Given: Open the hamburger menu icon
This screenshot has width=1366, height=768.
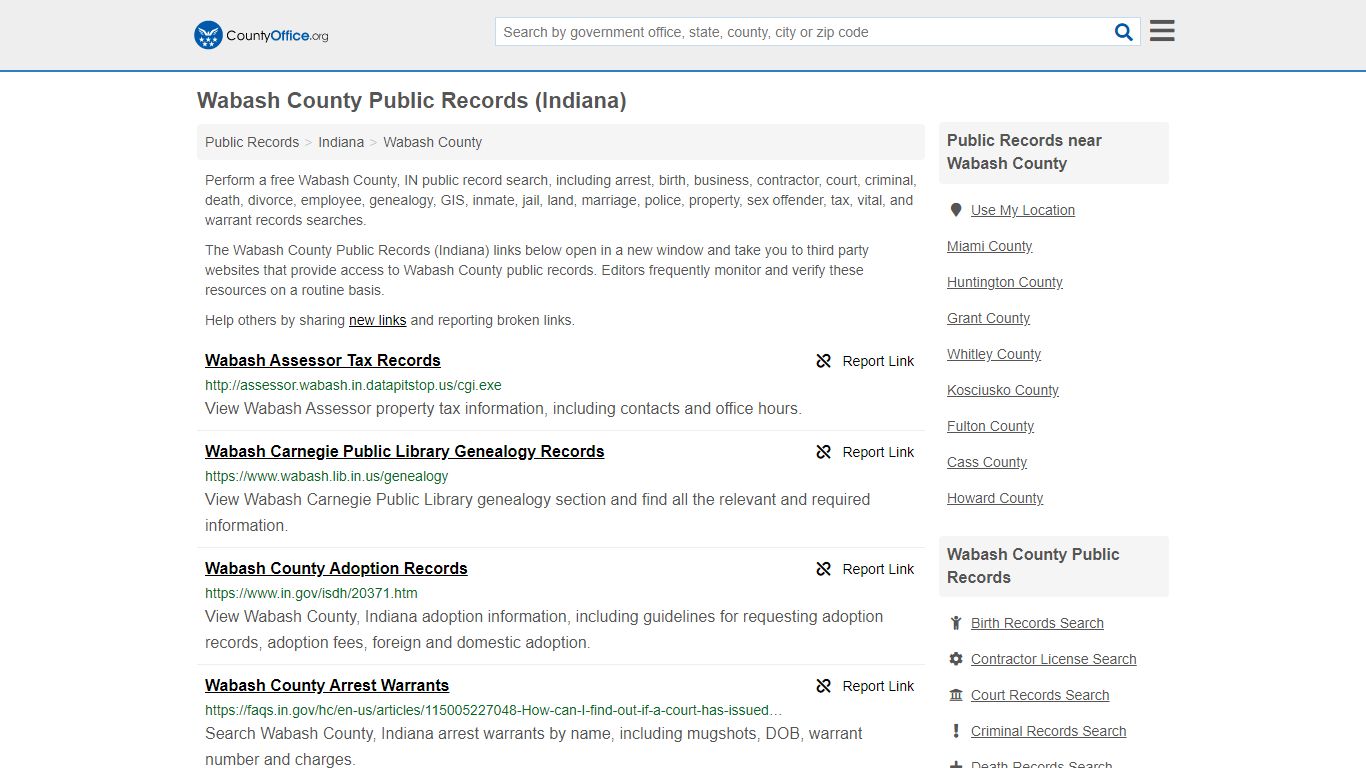Looking at the screenshot, I should pos(1162,31).
